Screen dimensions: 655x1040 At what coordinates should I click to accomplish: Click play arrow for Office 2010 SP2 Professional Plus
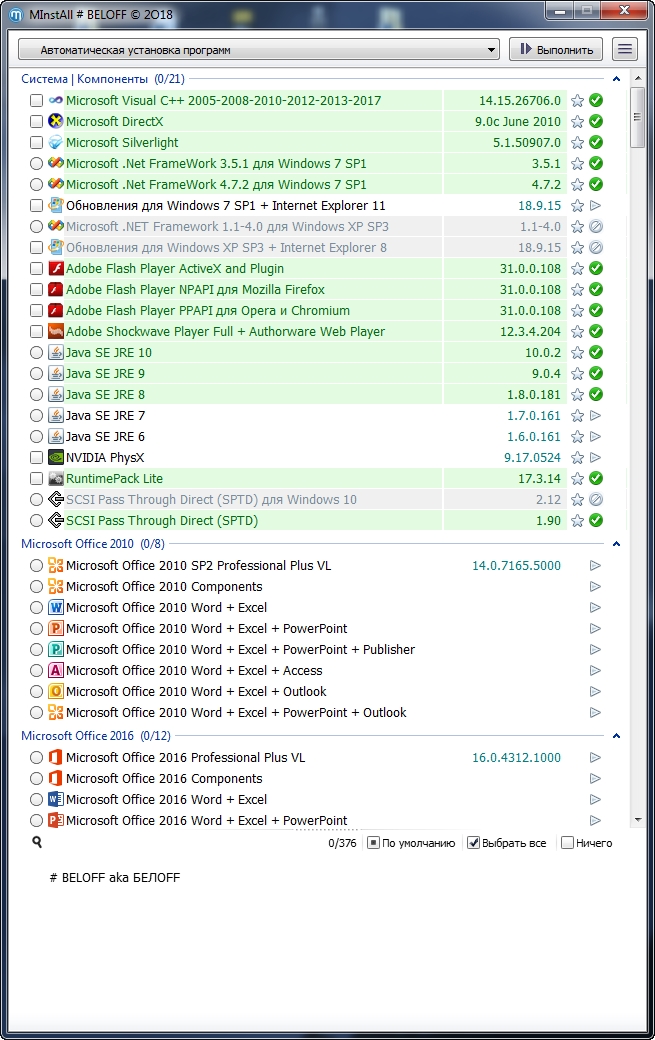pyautogui.click(x=595, y=566)
